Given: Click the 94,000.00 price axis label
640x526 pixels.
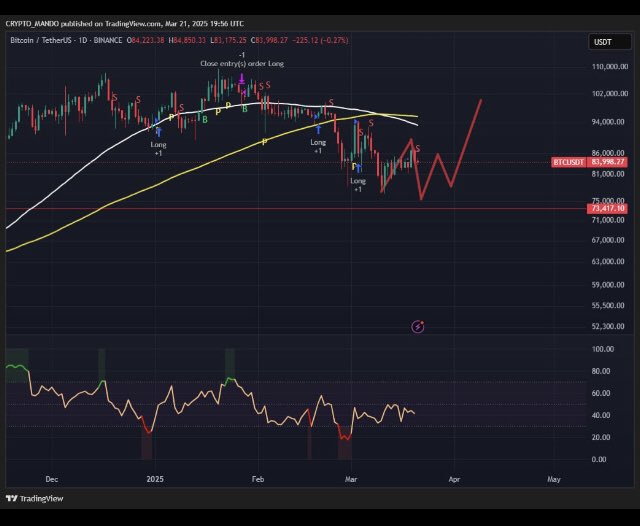Looking at the screenshot, I should pos(608,122).
